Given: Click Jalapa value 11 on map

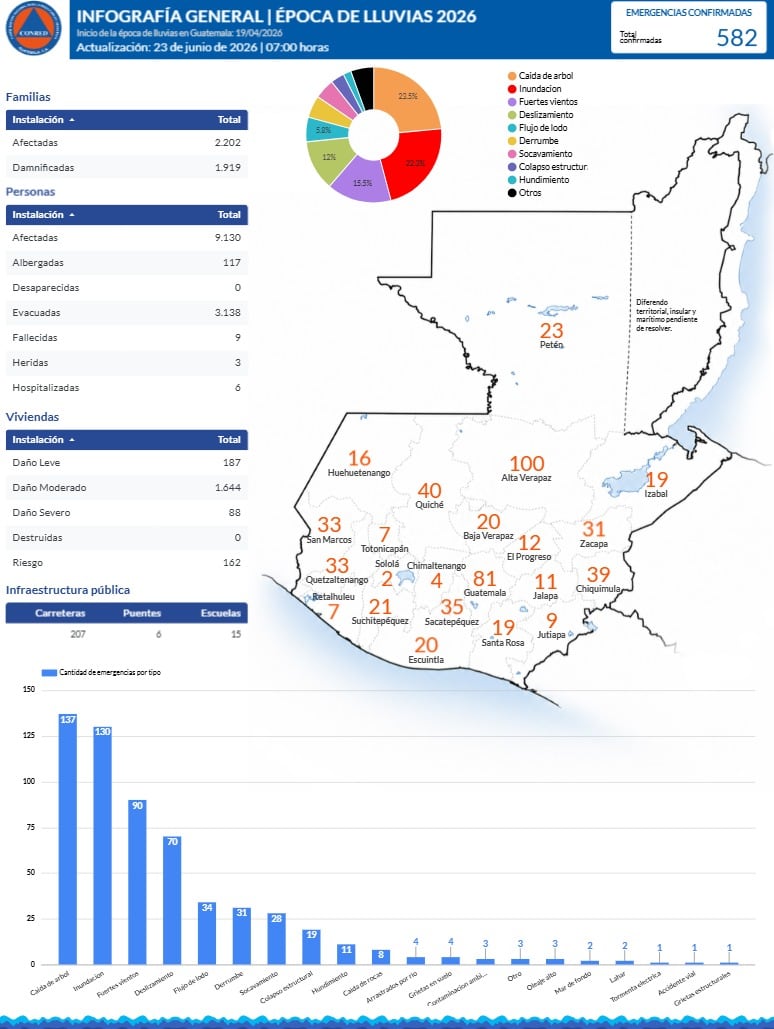Looking at the screenshot, I should (546, 582).
